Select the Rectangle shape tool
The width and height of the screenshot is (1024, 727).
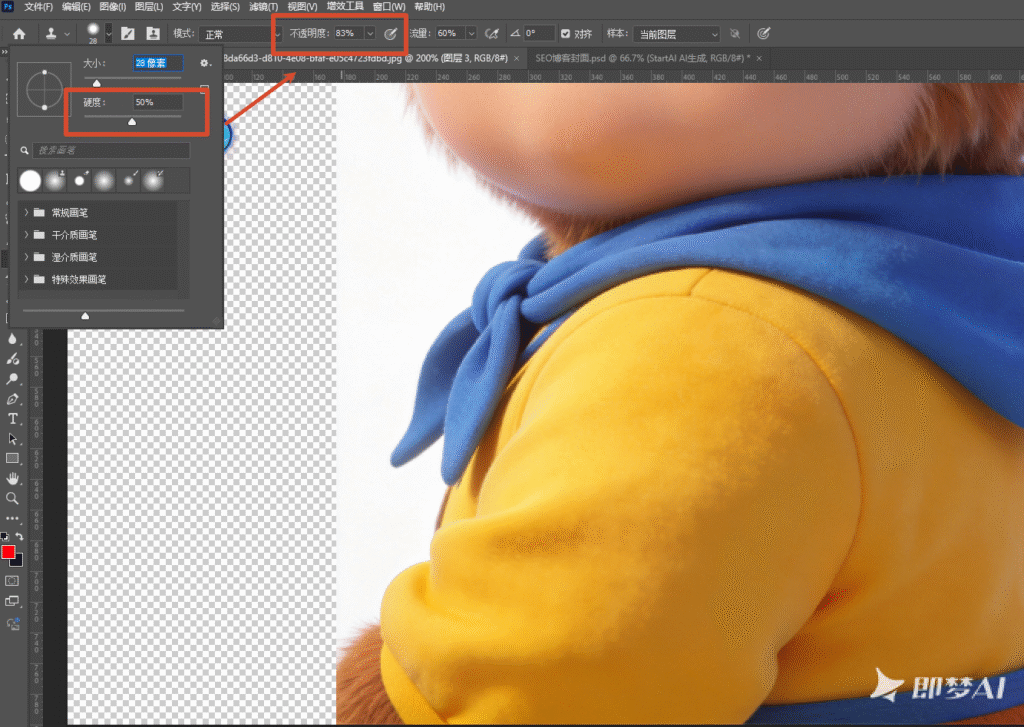pos(12,459)
